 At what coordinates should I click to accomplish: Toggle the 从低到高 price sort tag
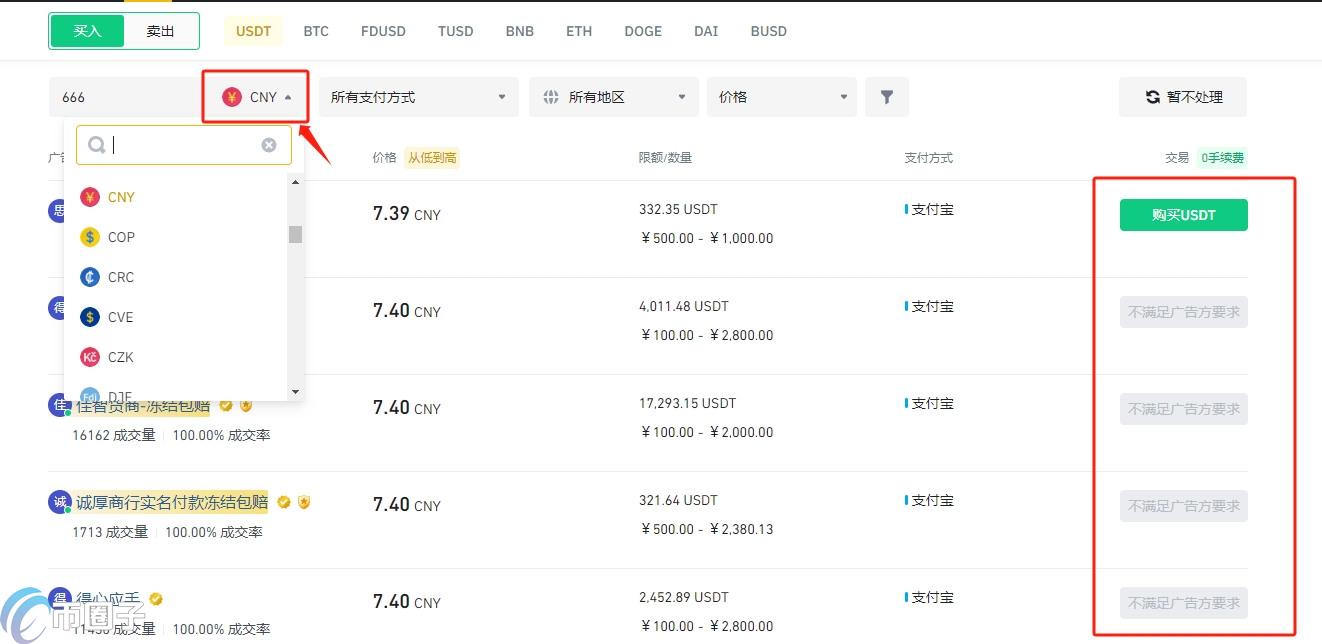(x=432, y=157)
